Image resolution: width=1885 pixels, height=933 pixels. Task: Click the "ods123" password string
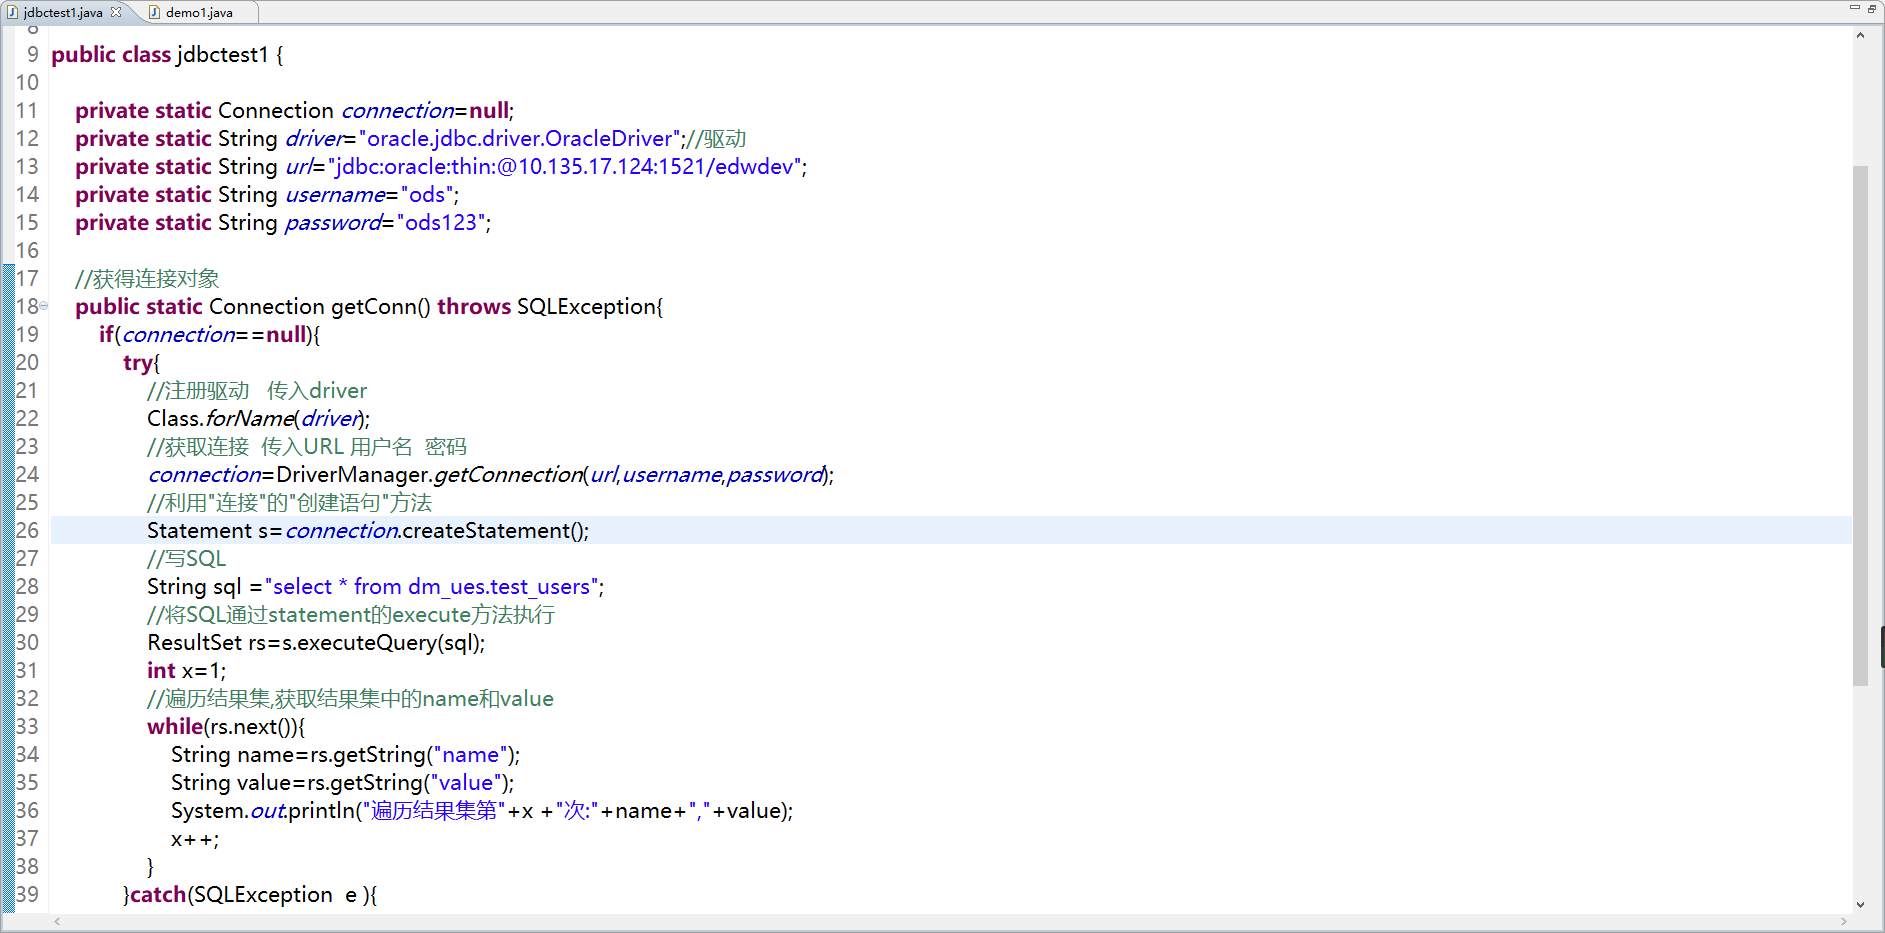441,223
